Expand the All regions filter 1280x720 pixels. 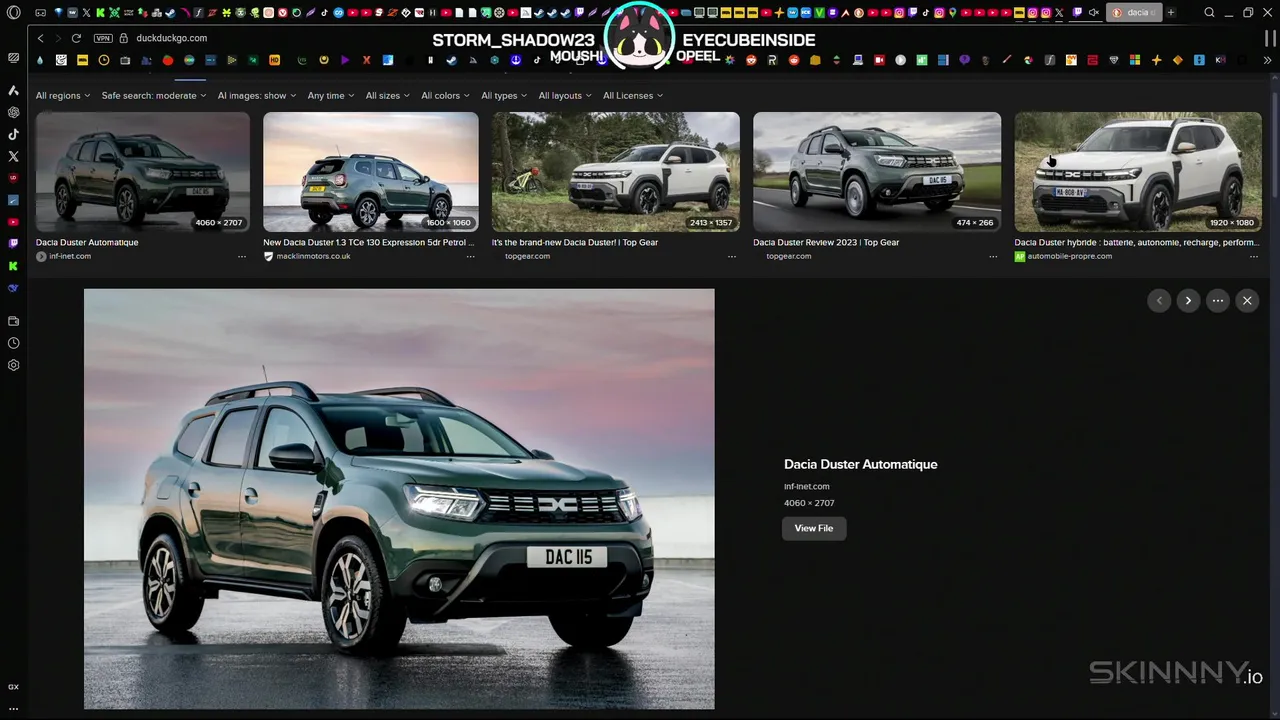coord(63,96)
